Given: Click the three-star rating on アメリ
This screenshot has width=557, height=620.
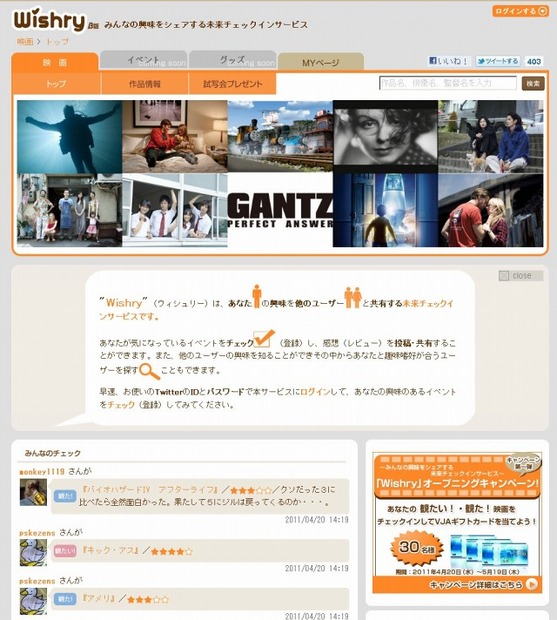Looking at the screenshot, I should pos(148,599).
